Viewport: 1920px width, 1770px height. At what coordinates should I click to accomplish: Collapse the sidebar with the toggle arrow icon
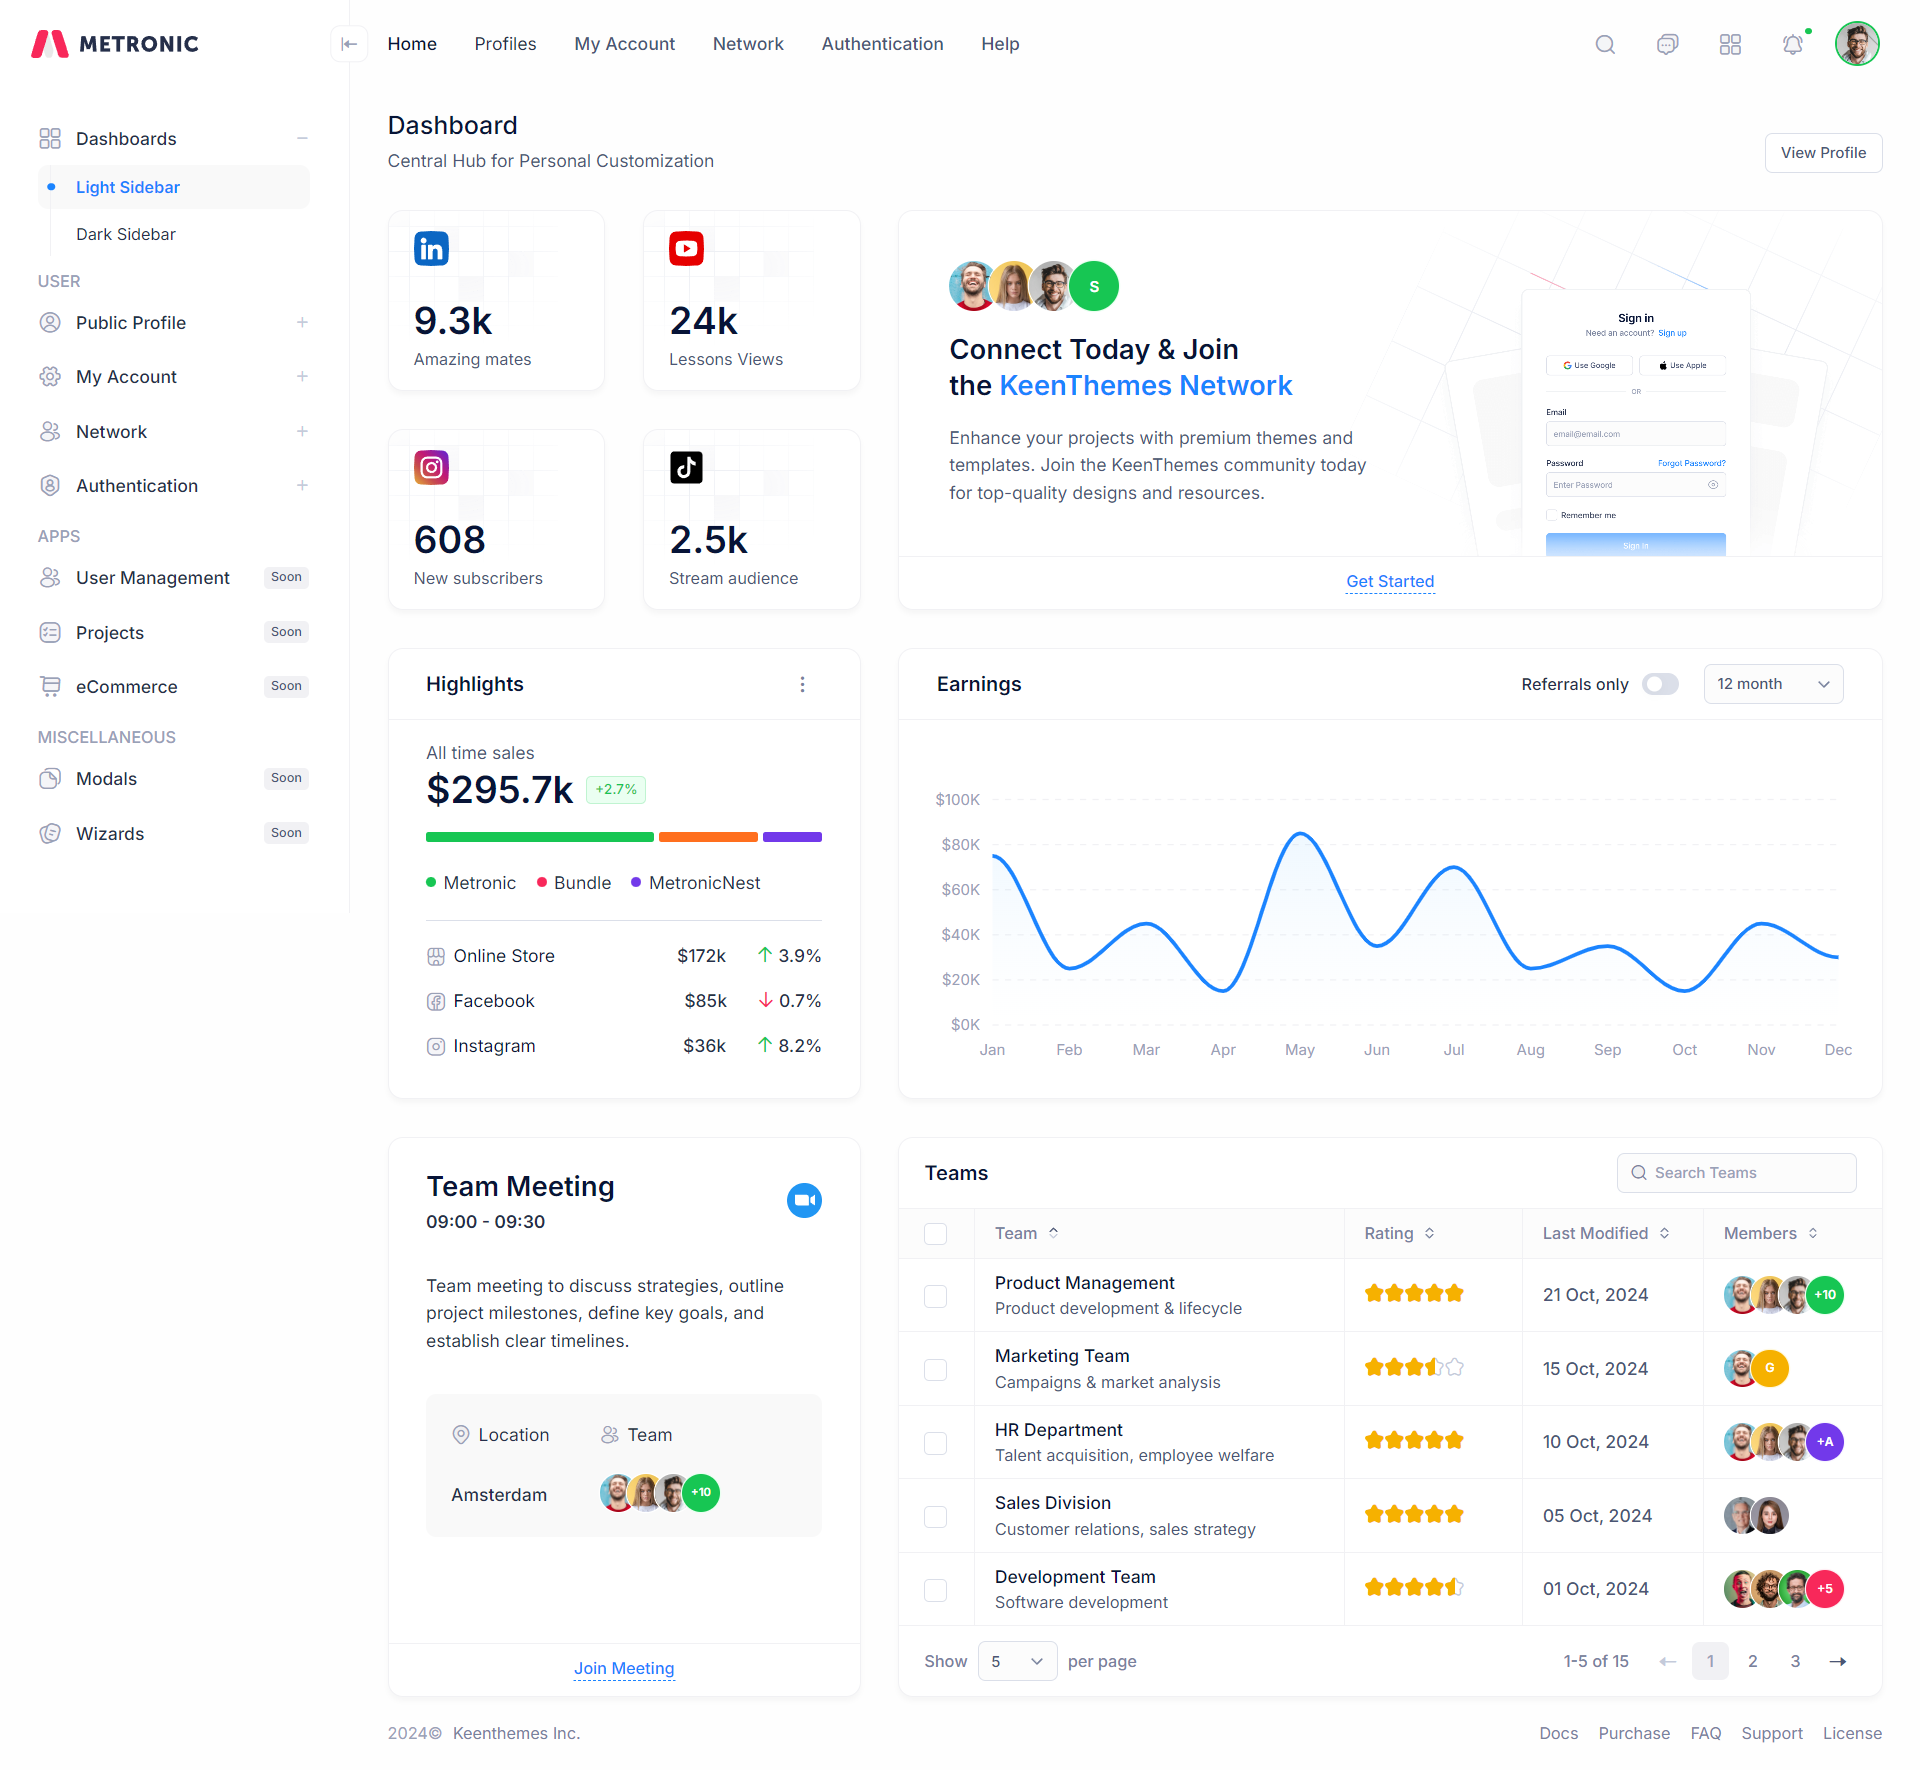(349, 44)
